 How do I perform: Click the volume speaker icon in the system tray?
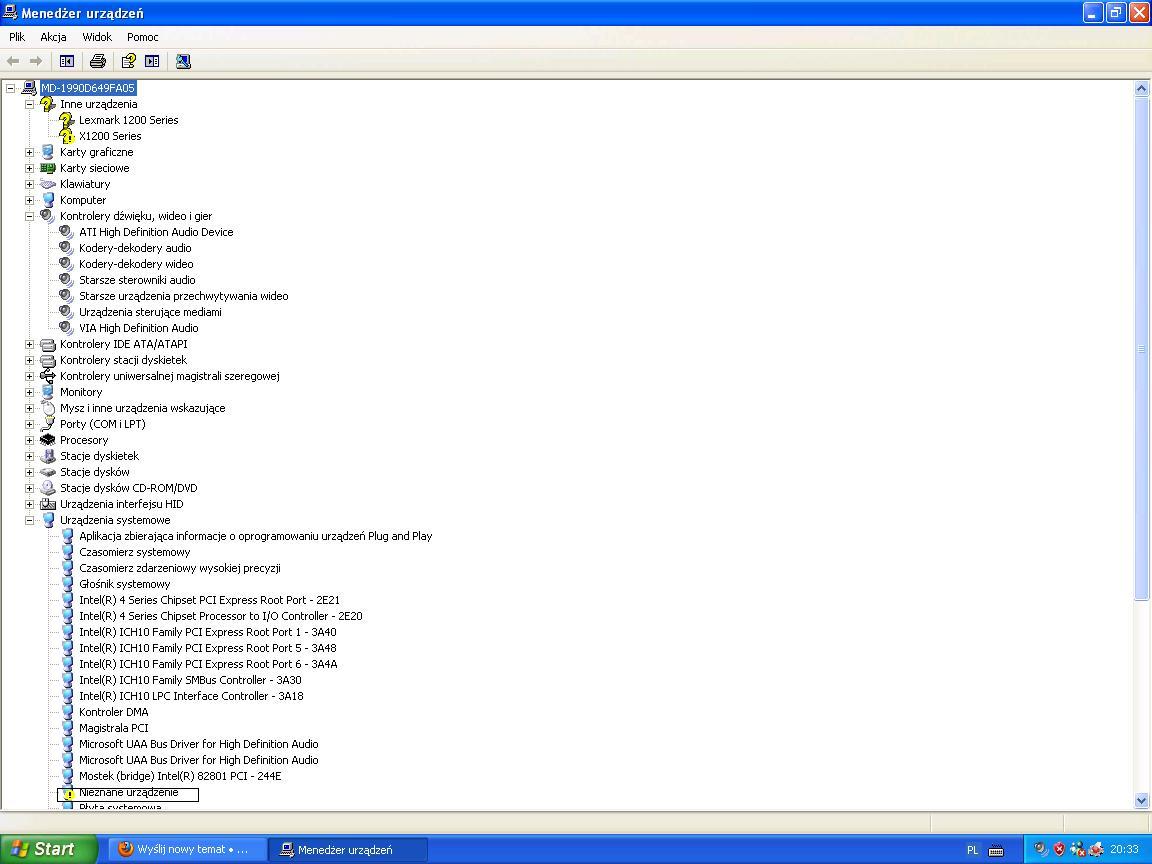coord(1040,850)
